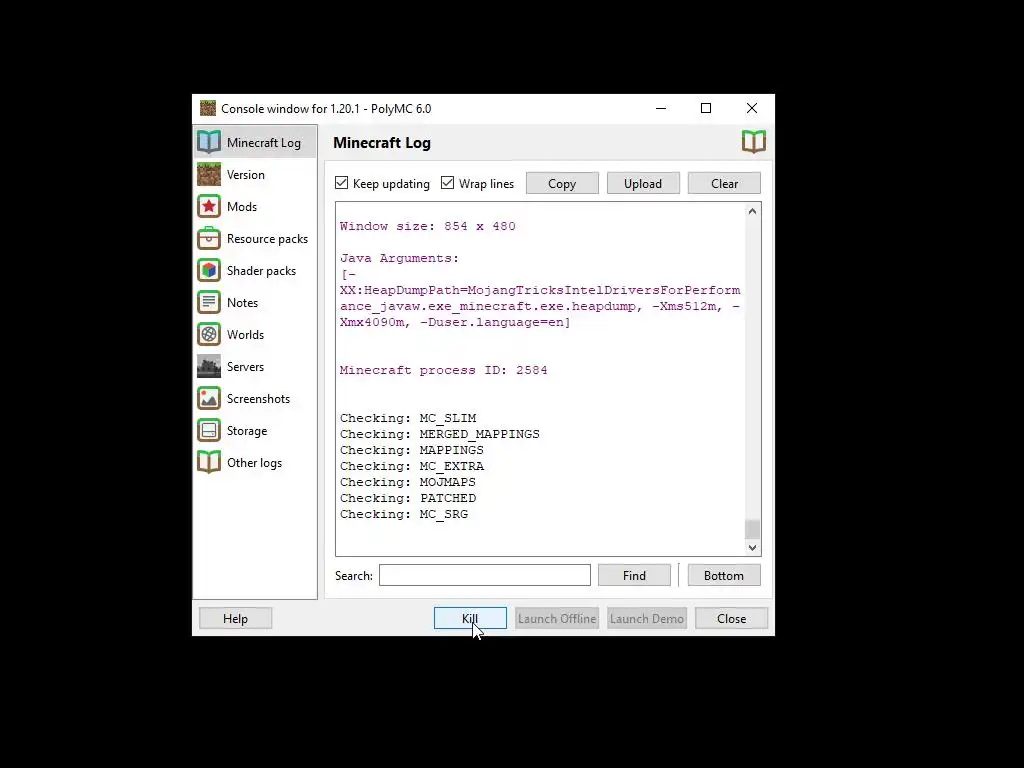Click the Servers icon in sidebar

[x=209, y=366]
